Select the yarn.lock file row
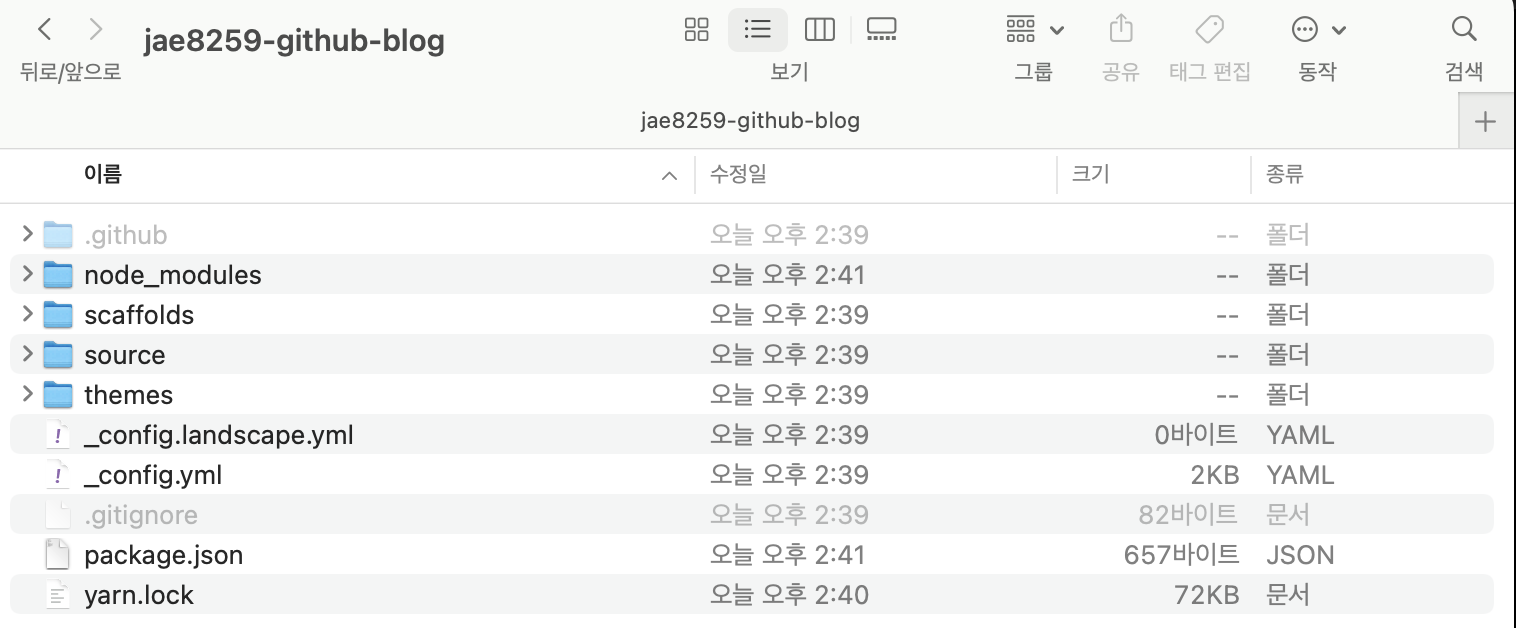This screenshot has height=628, width=1516. point(752,594)
